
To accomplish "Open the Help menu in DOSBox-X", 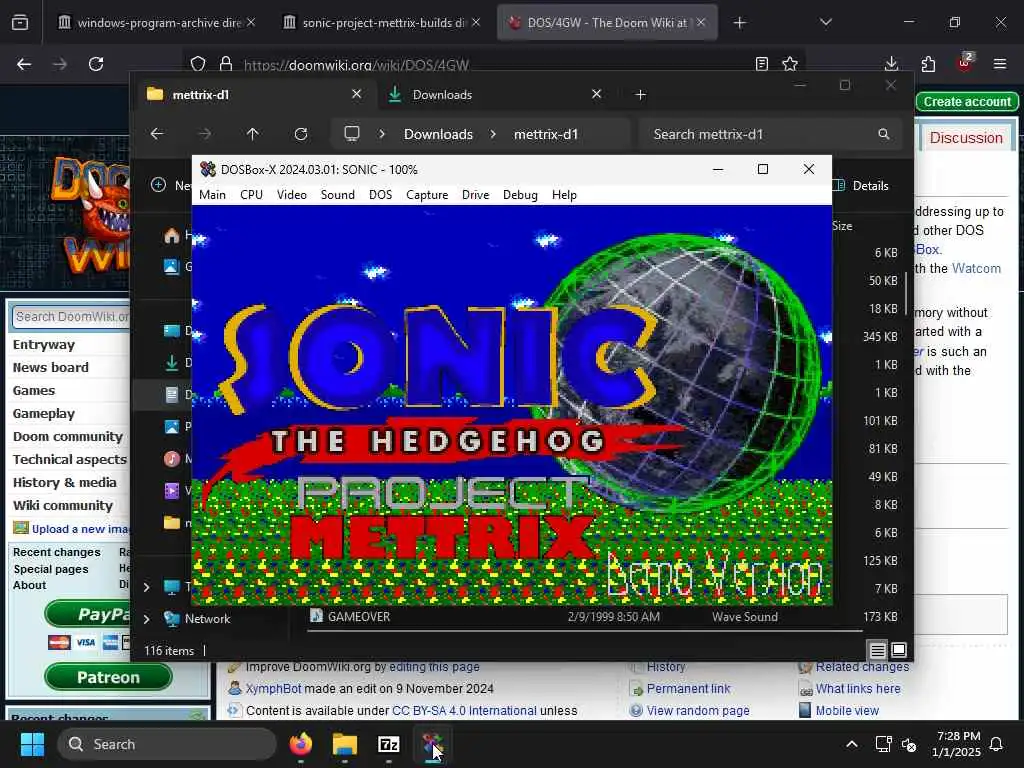I will point(564,195).
